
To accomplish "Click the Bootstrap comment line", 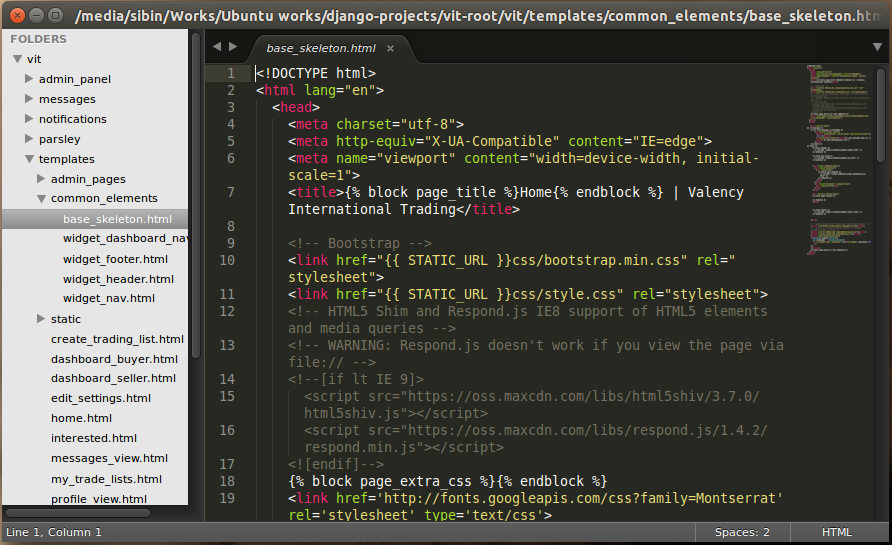I will [360, 243].
